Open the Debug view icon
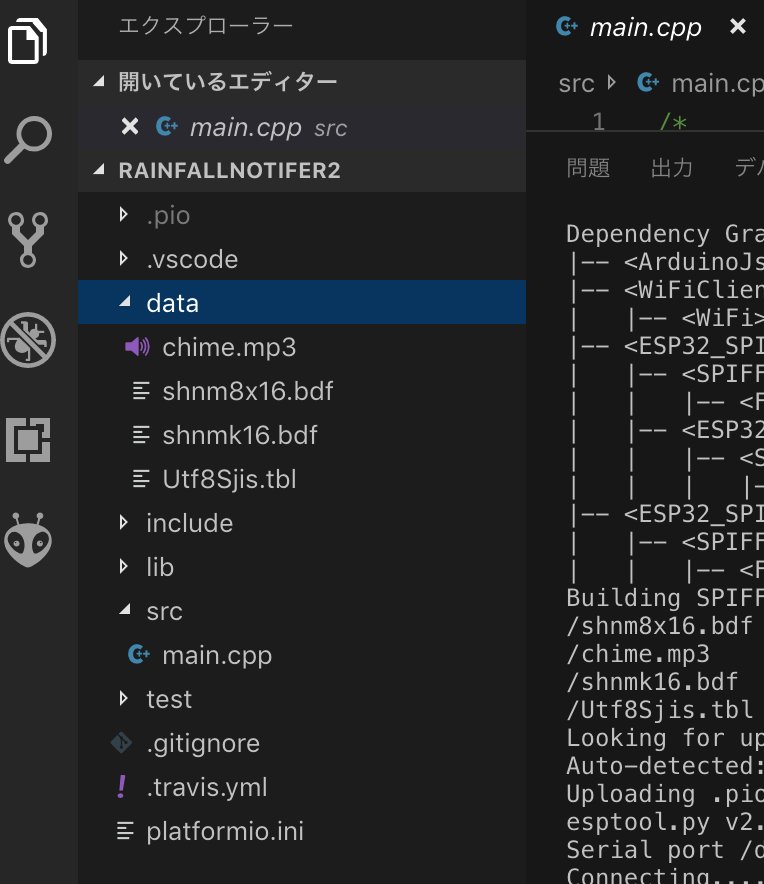The height and width of the screenshot is (884, 764). (x=28, y=340)
